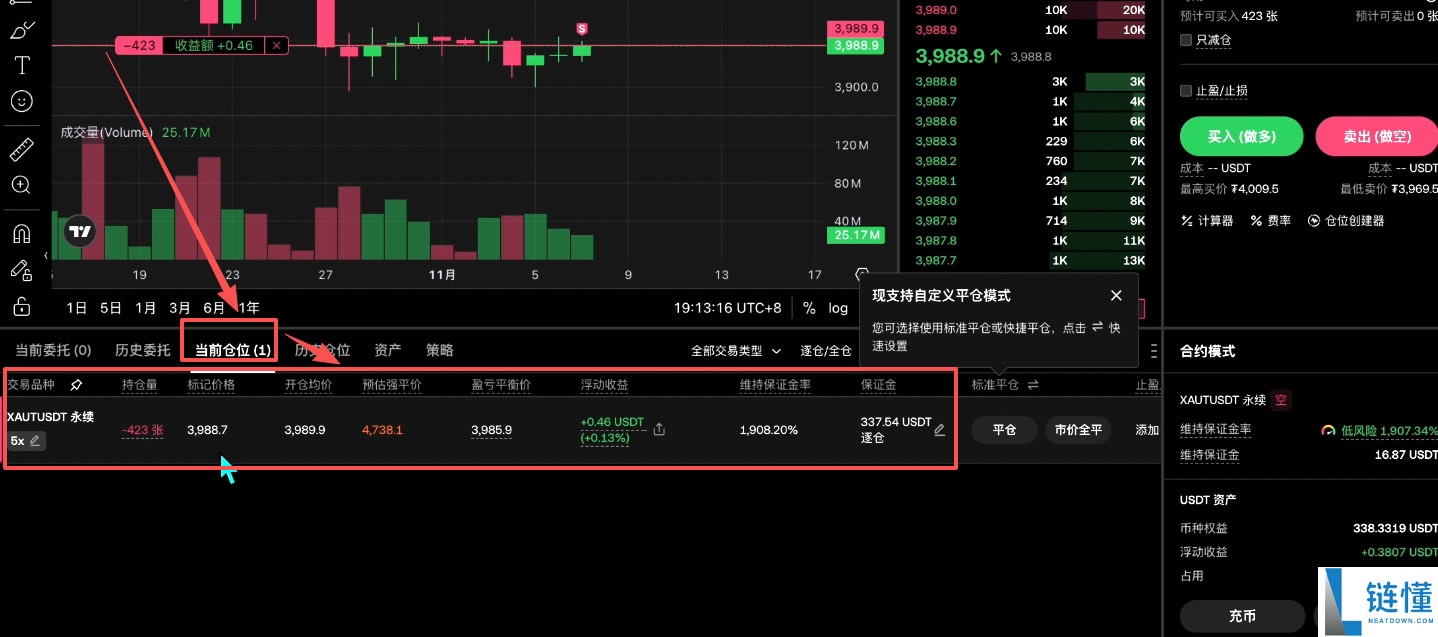Viewport: 1438px width, 637px height.
Task: Toggle the 标准平仓 switch arrows
Action: [x=1032, y=383]
